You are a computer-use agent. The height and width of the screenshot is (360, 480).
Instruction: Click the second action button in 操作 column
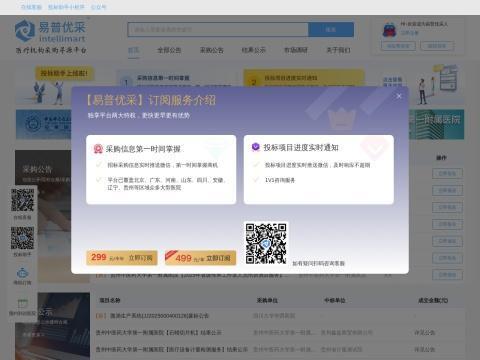tap(447, 191)
